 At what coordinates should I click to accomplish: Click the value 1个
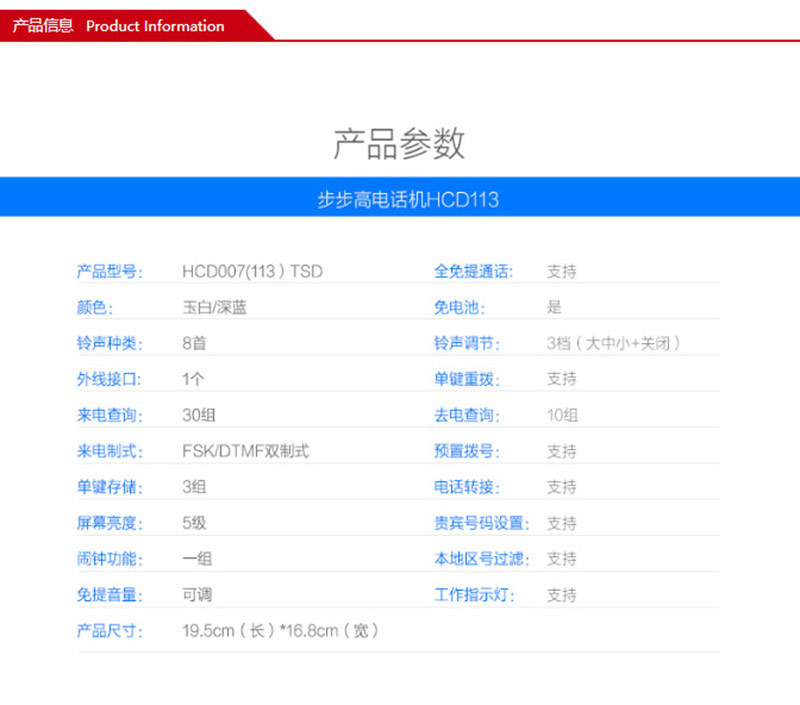click(x=193, y=379)
